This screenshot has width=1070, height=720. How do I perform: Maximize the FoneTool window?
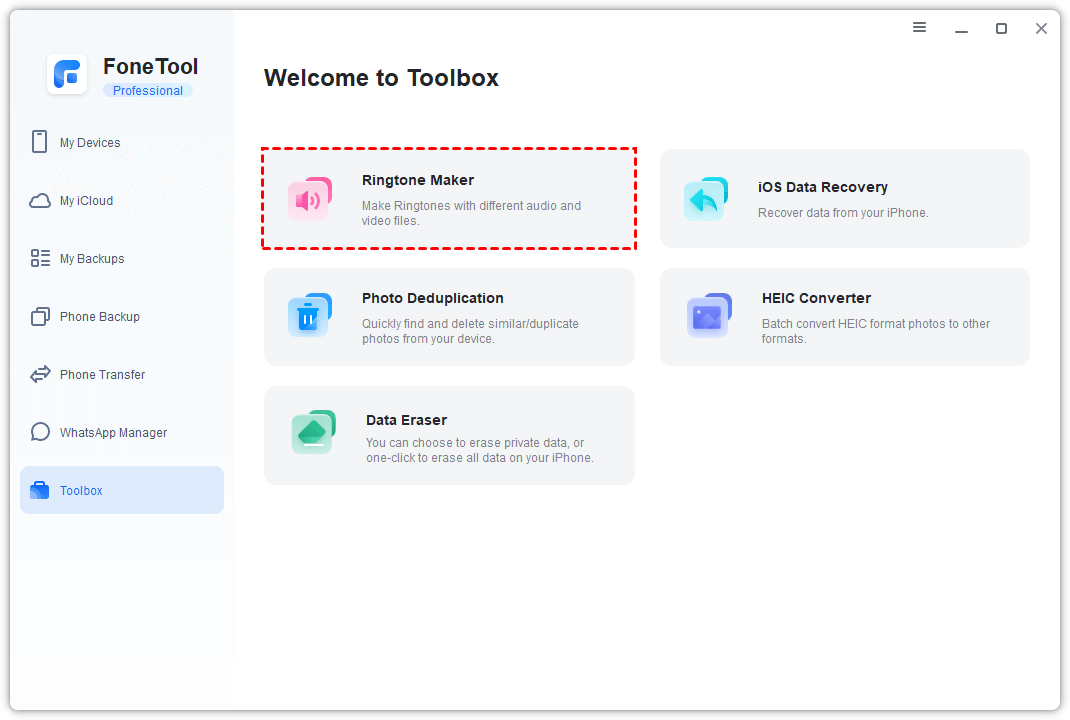[1001, 28]
